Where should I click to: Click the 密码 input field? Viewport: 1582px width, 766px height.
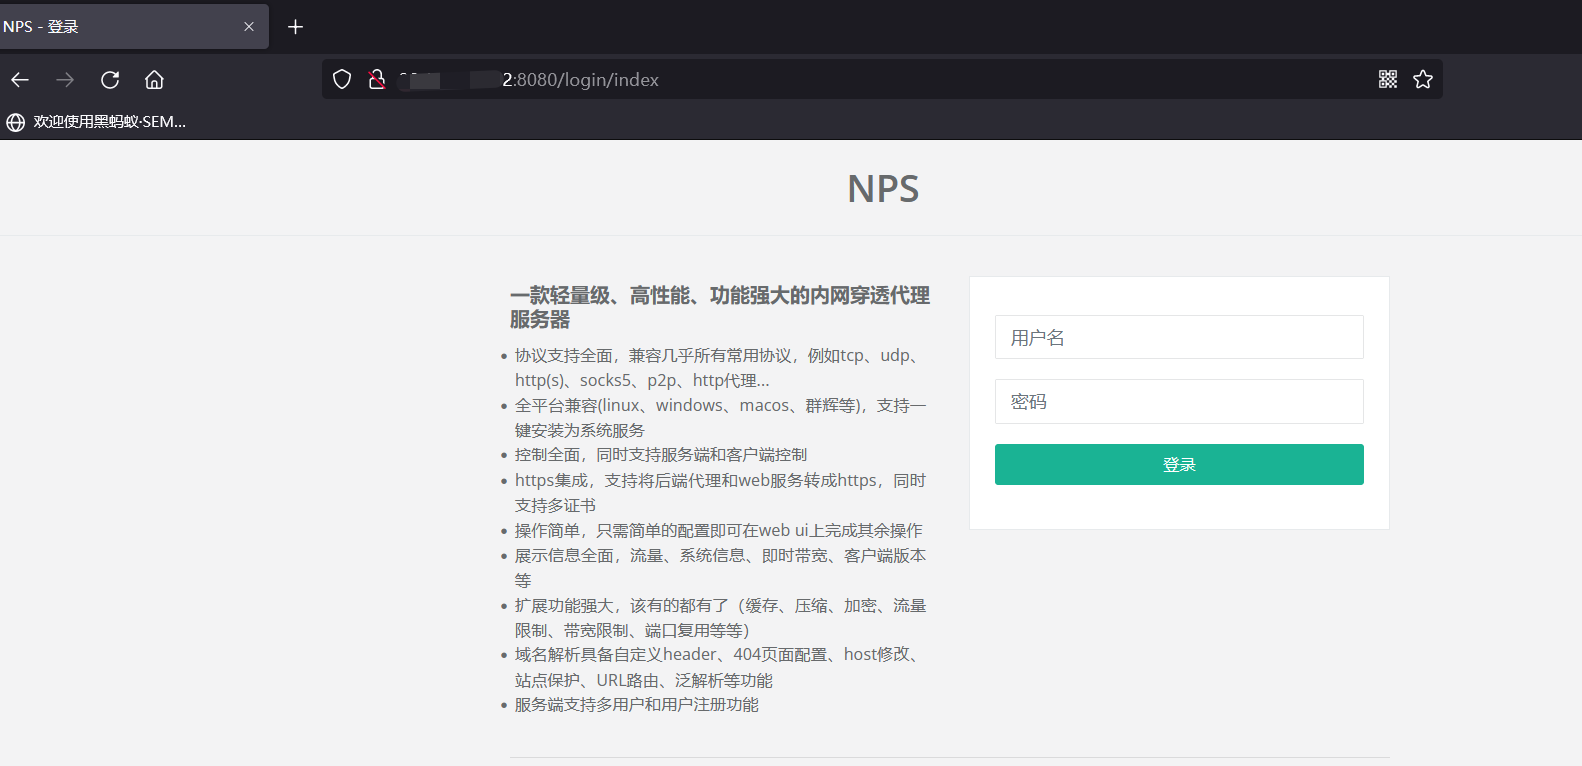tap(1179, 401)
